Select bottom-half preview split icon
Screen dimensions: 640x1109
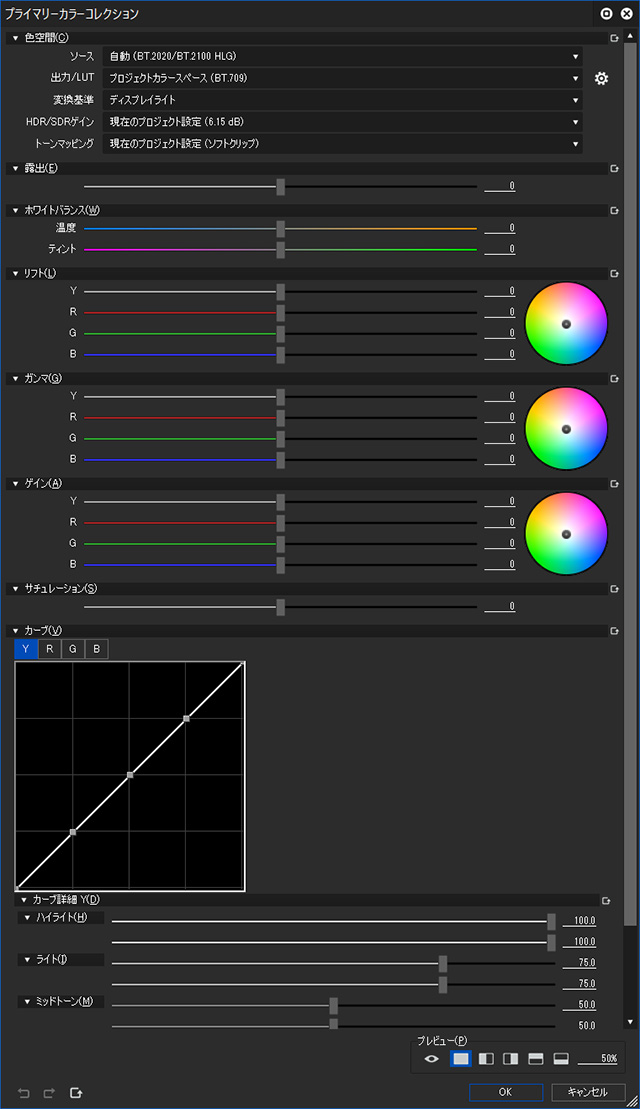coord(561,1059)
